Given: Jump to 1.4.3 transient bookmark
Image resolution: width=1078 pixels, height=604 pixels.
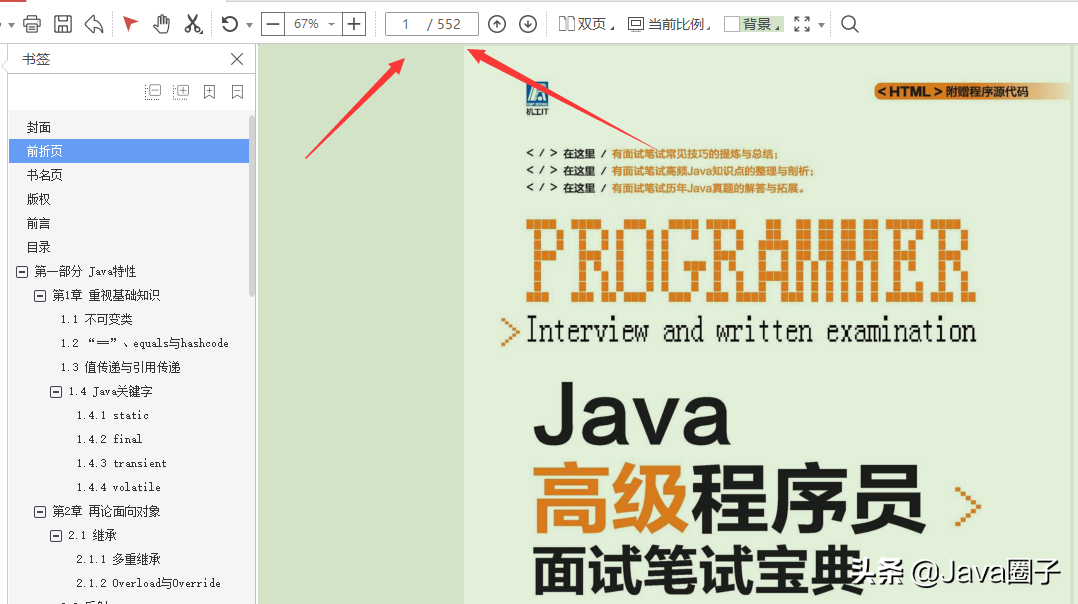Looking at the screenshot, I should click(x=122, y=463).
